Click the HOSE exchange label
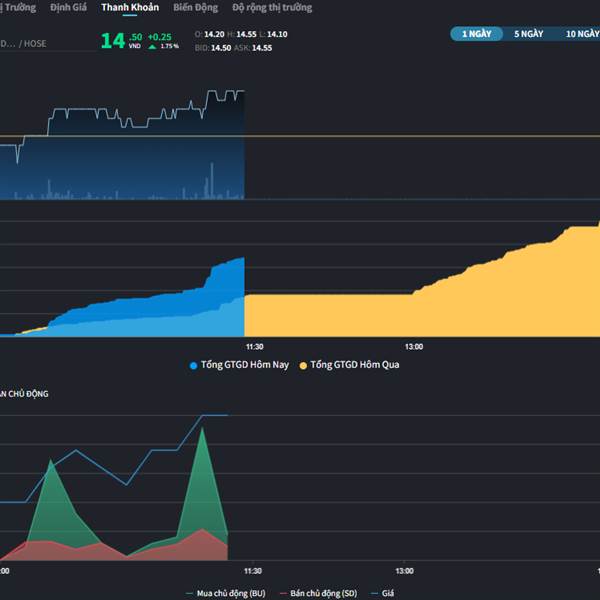 pos(35,44)
